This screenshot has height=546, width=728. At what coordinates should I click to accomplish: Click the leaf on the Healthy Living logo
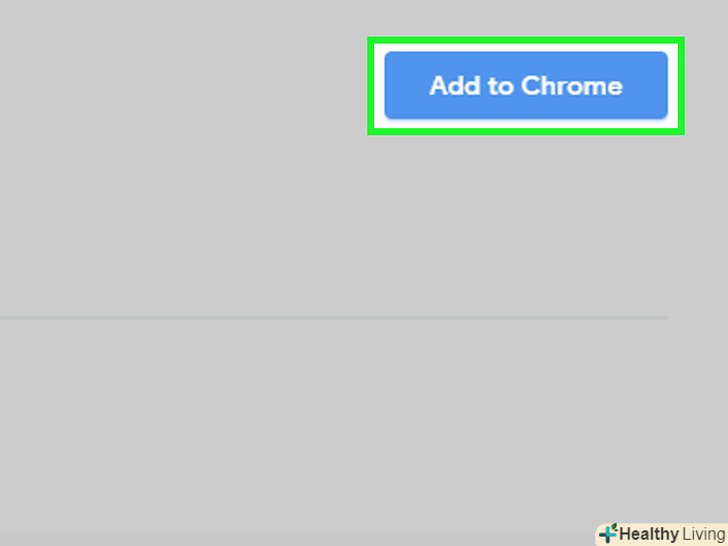614,527
